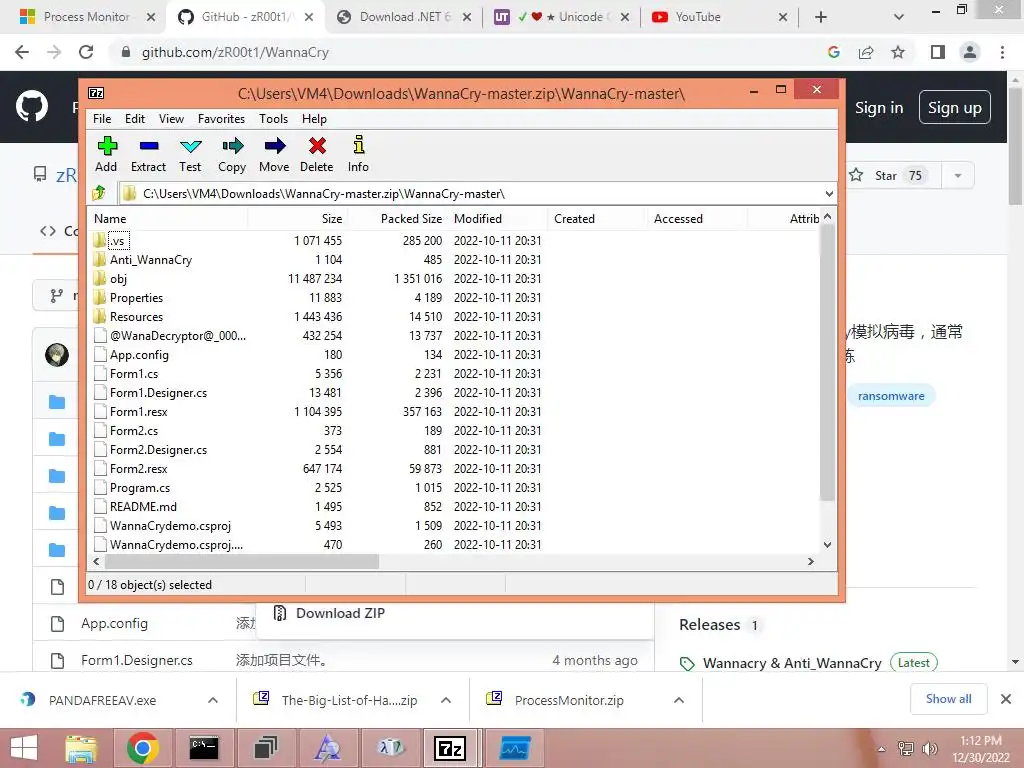Run the Test archive tool

[x=190, y=154]
